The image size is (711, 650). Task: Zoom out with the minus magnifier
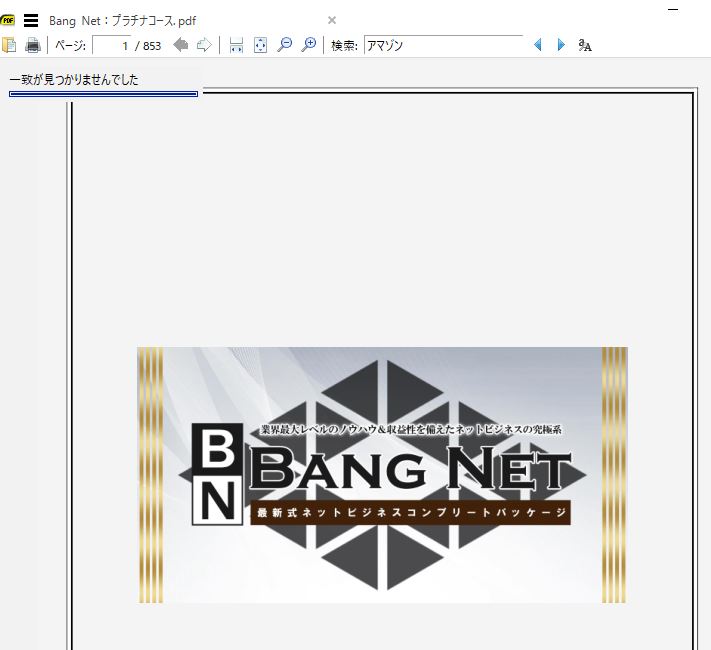pos(284,44)
